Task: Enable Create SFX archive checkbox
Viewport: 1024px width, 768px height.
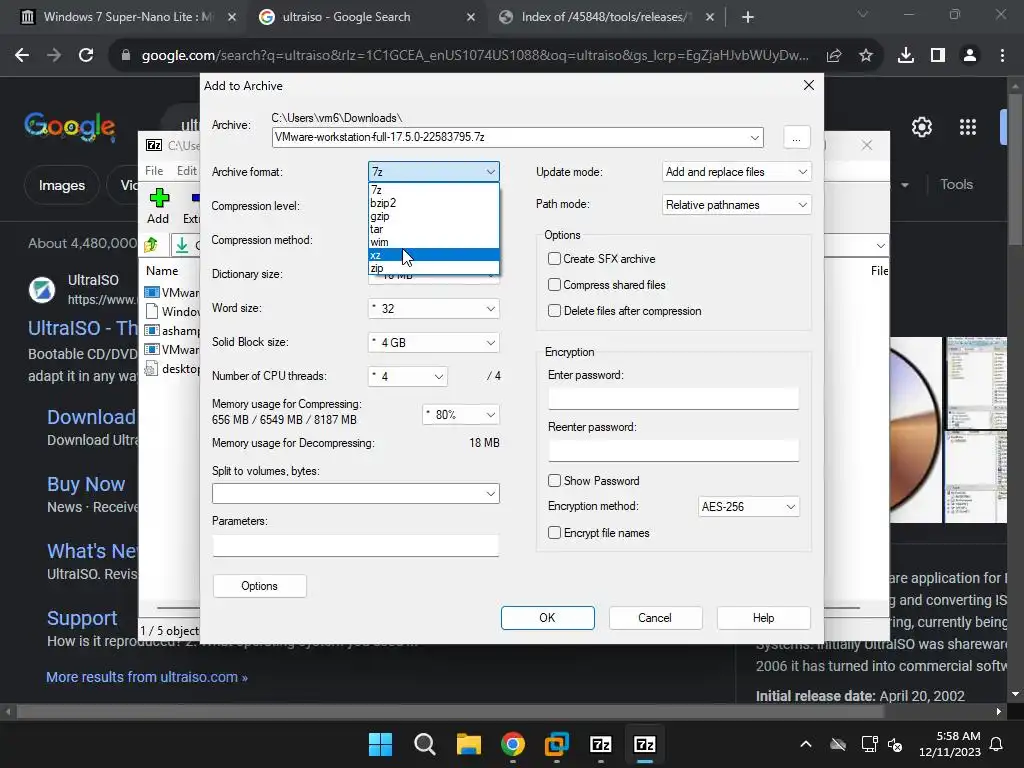Action: [x=554, y=259]
